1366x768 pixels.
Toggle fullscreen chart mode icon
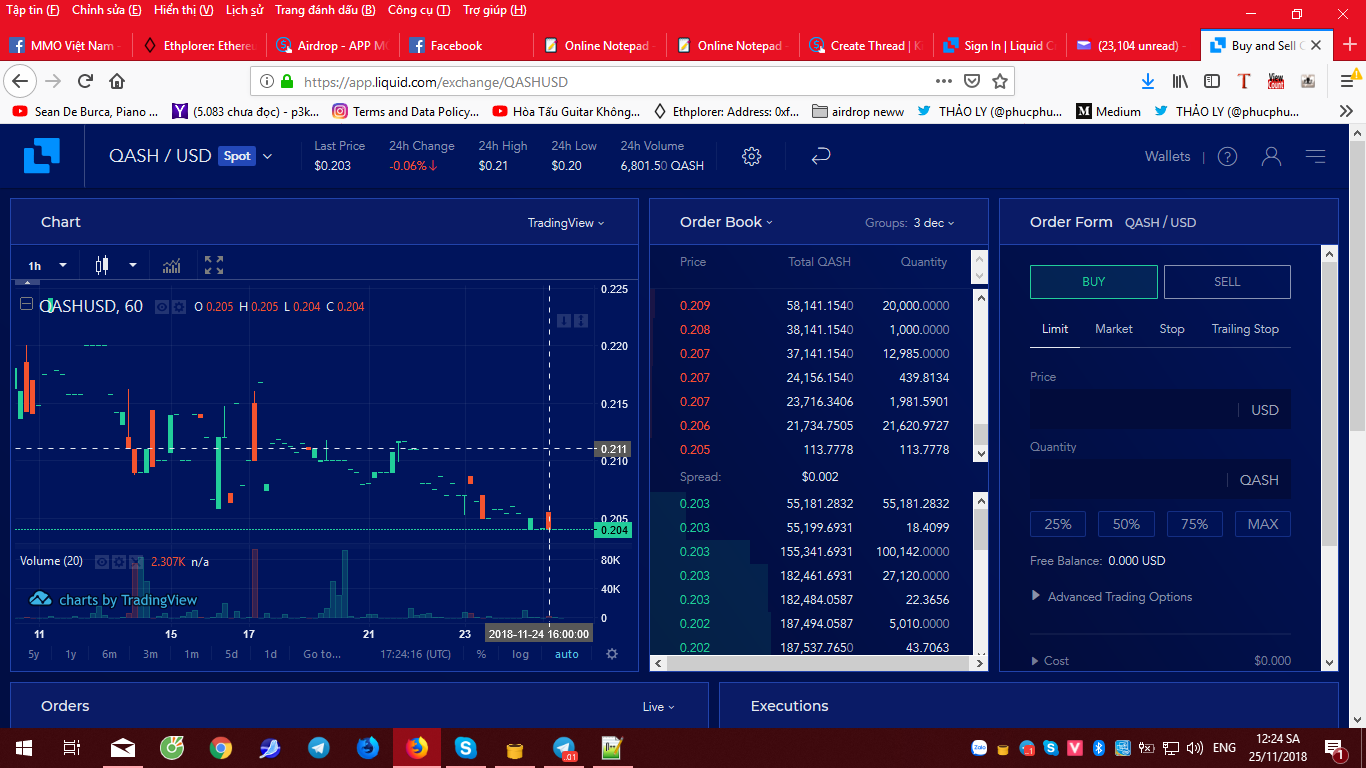coord(214,265)
